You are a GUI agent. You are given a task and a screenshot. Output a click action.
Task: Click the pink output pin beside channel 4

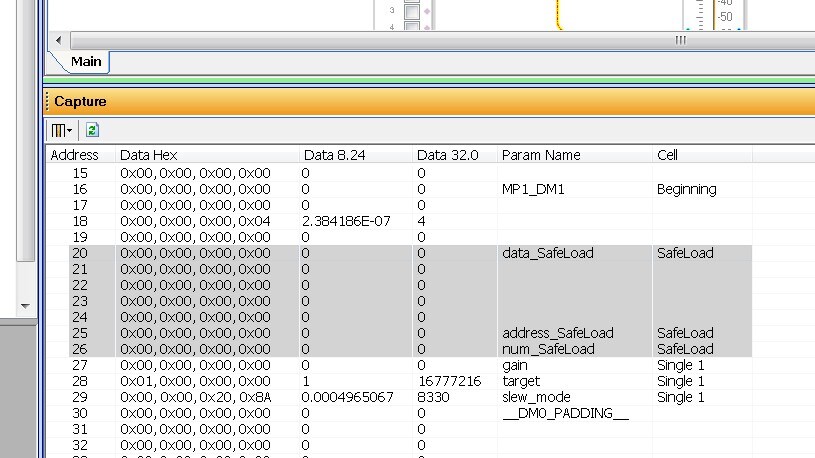coord(427,27)
